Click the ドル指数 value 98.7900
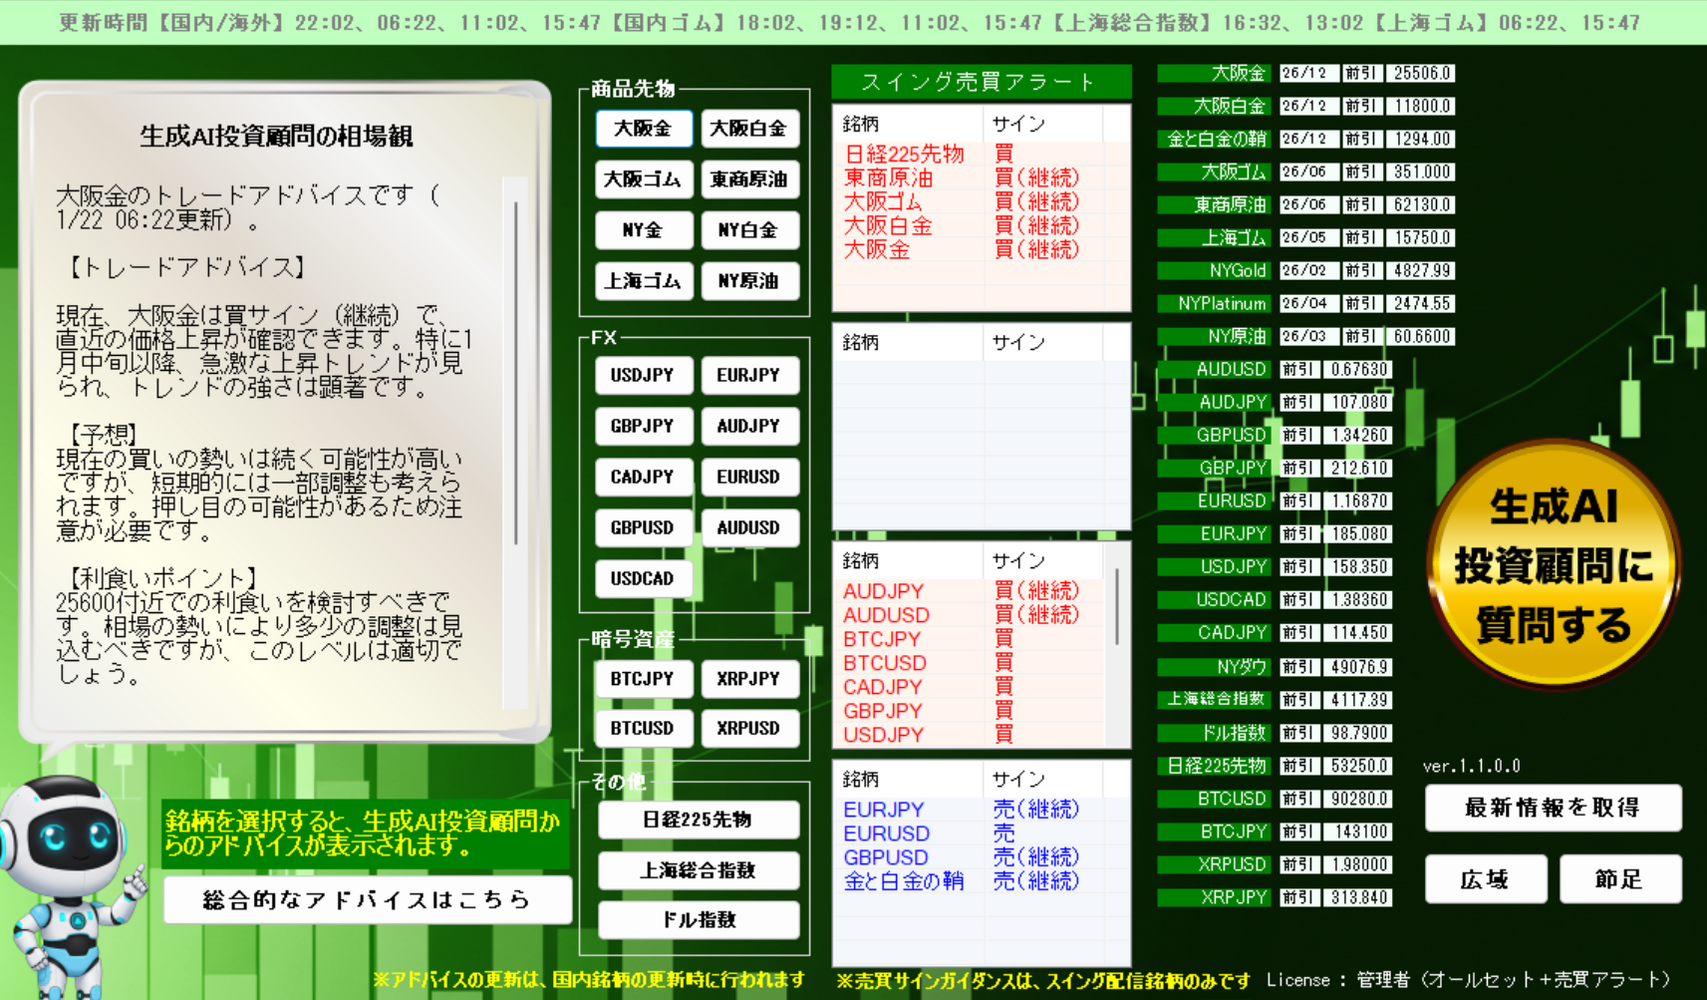The height and width of the screenshot is (1000, 1707). [x=1359, y=733]
